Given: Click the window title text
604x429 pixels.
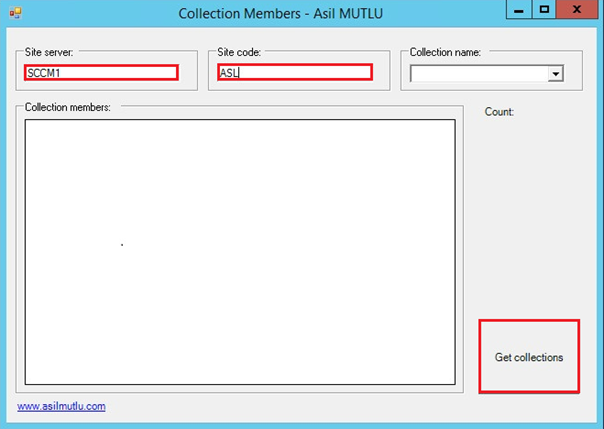Looking at the screenshot, I should 281,13.
